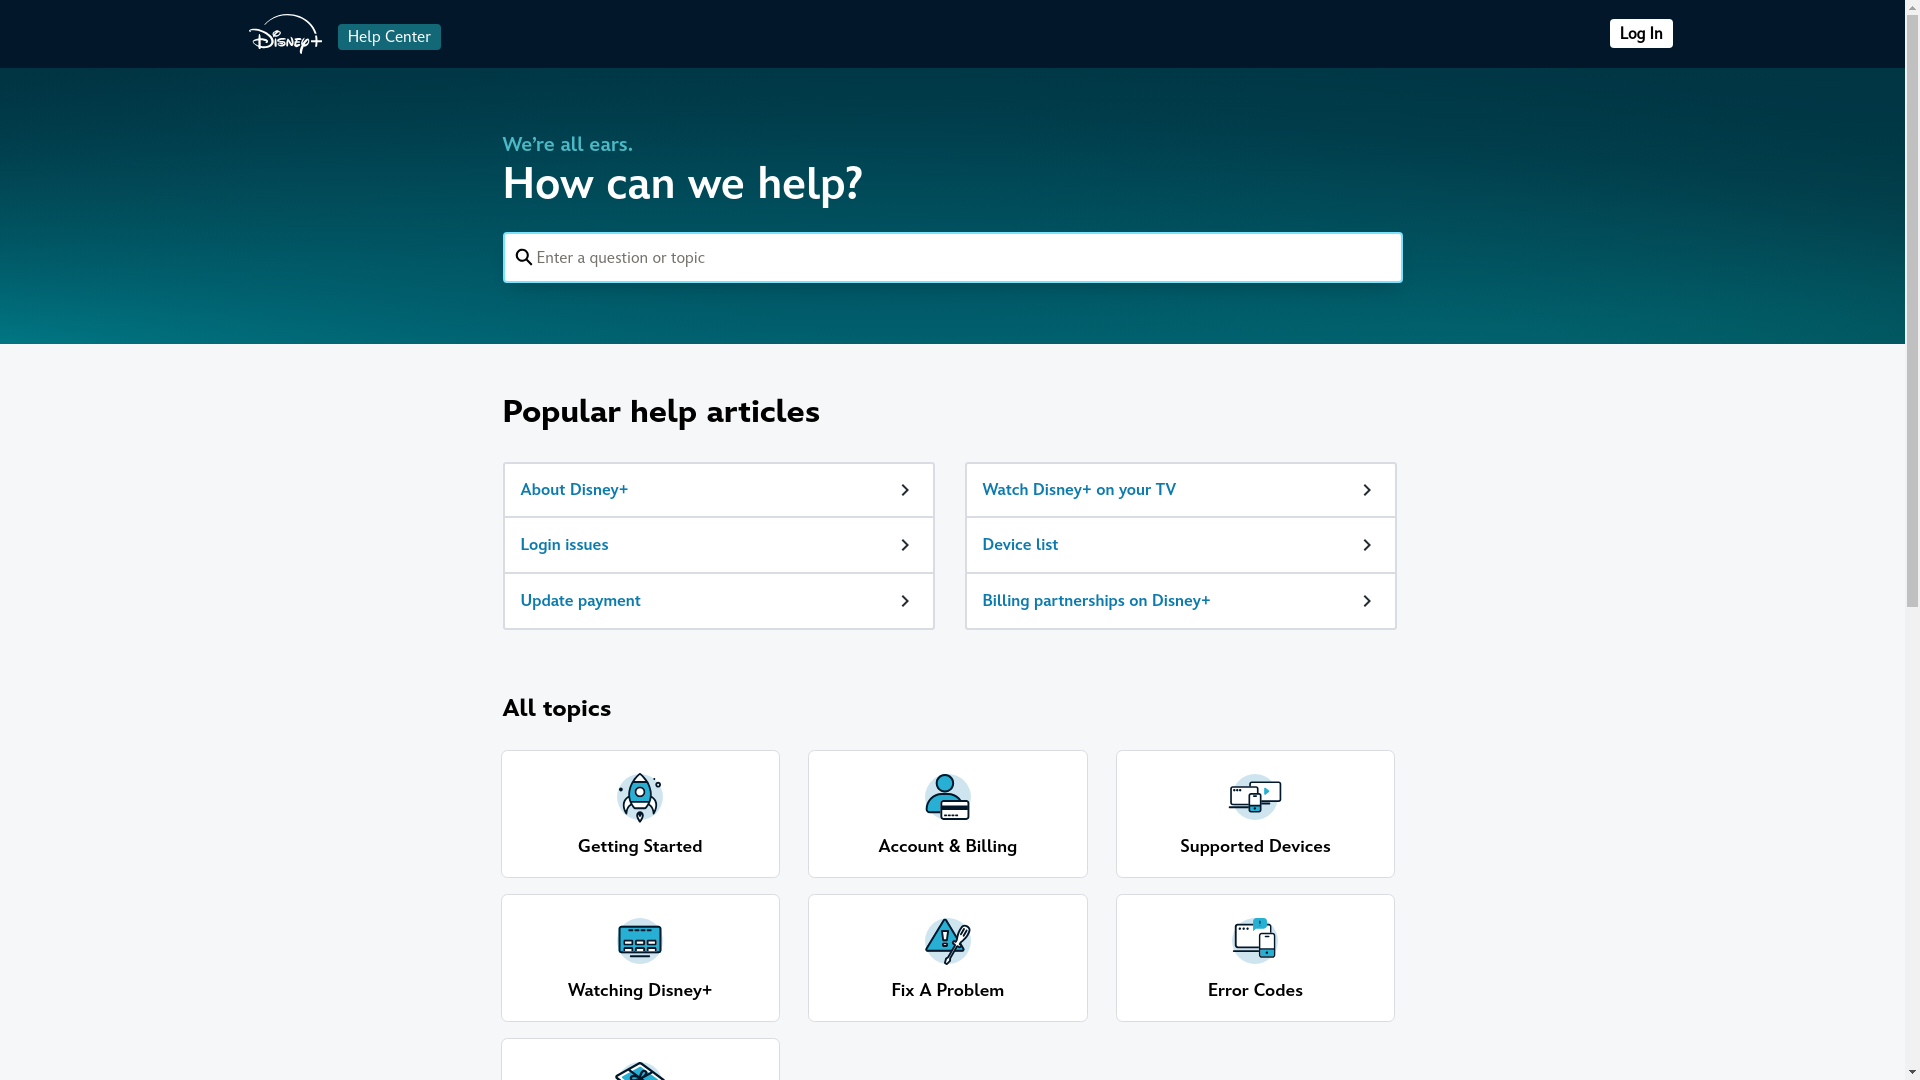
Task: Click chevron beside Billing partnerships on Disney+
Action: [x=1367, y=601]
